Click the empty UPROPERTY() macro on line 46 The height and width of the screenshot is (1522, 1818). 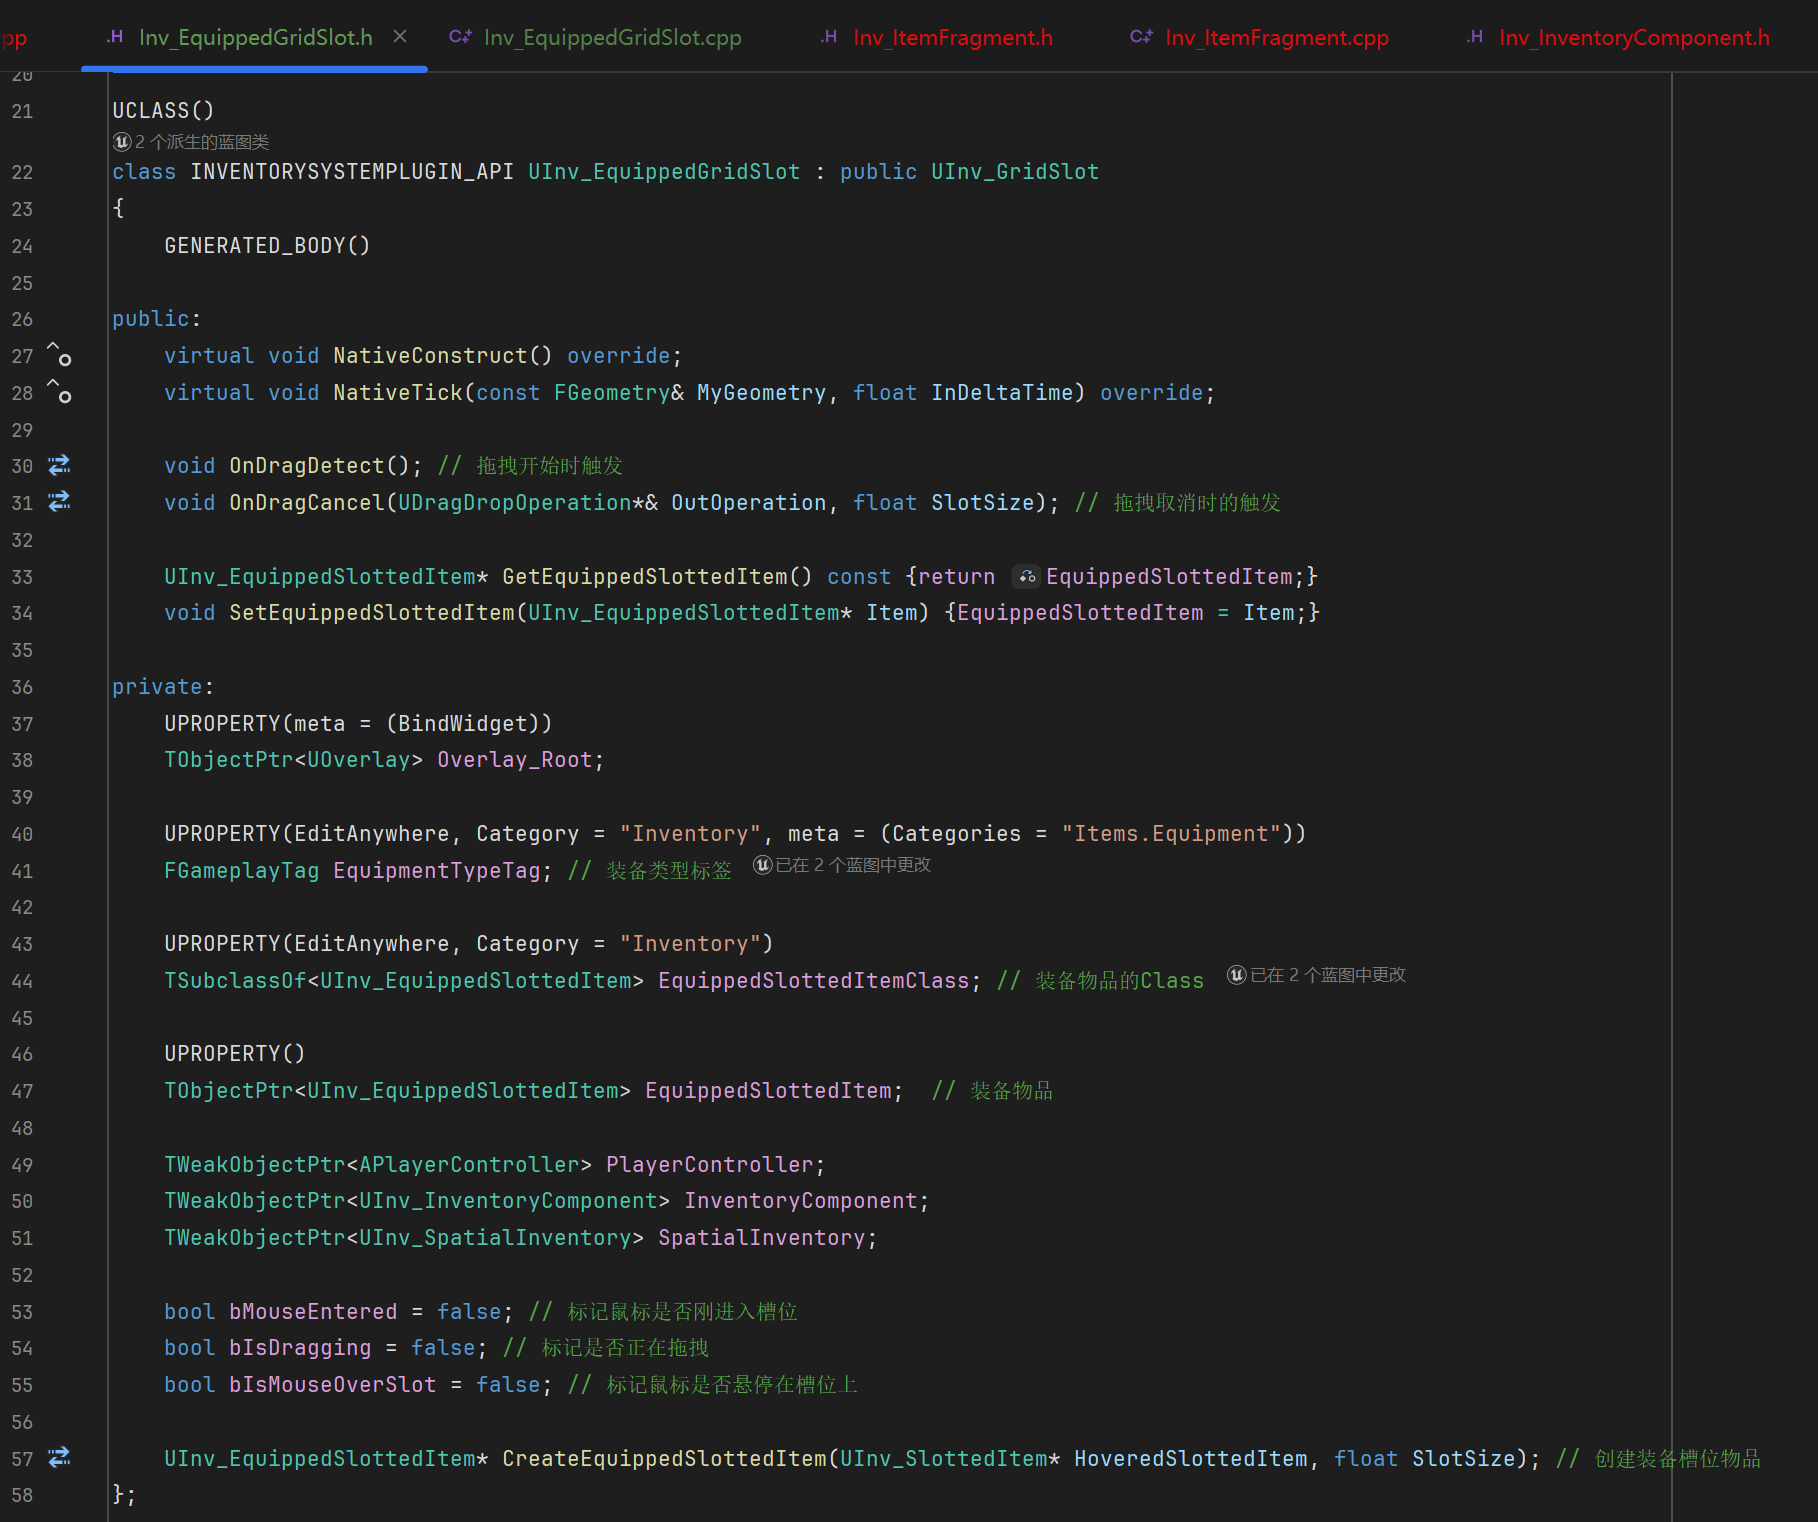coord(235,1054)
